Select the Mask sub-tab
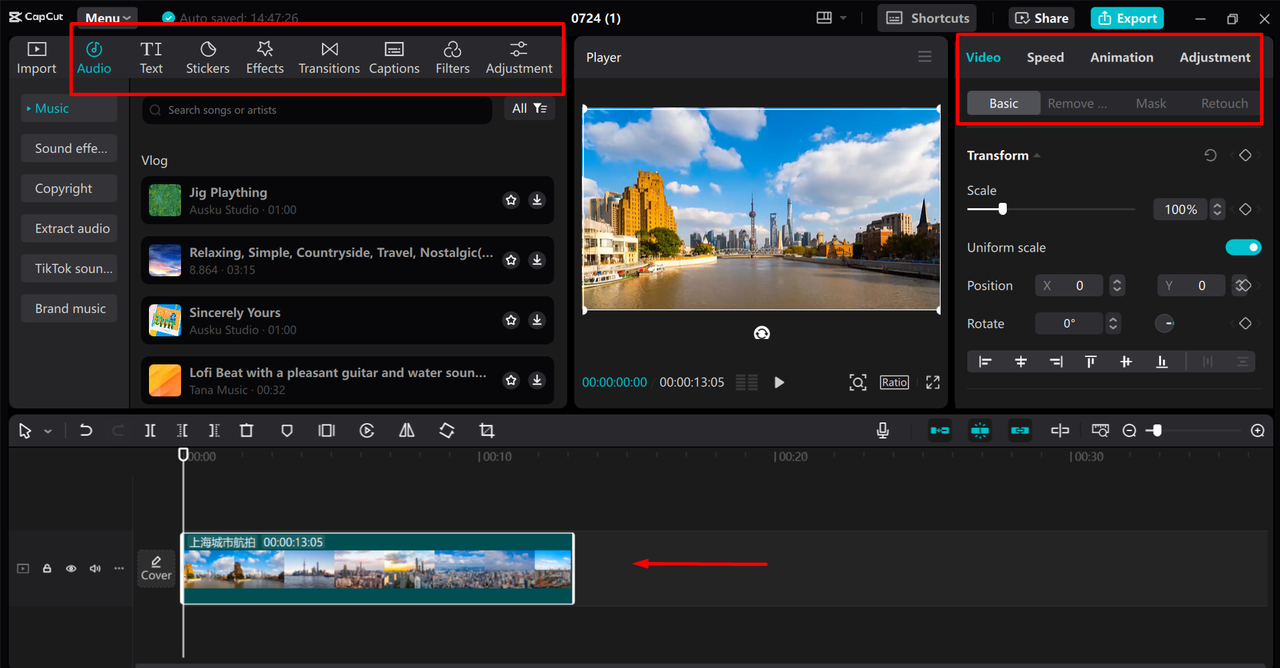 (x=1151, y=103)
